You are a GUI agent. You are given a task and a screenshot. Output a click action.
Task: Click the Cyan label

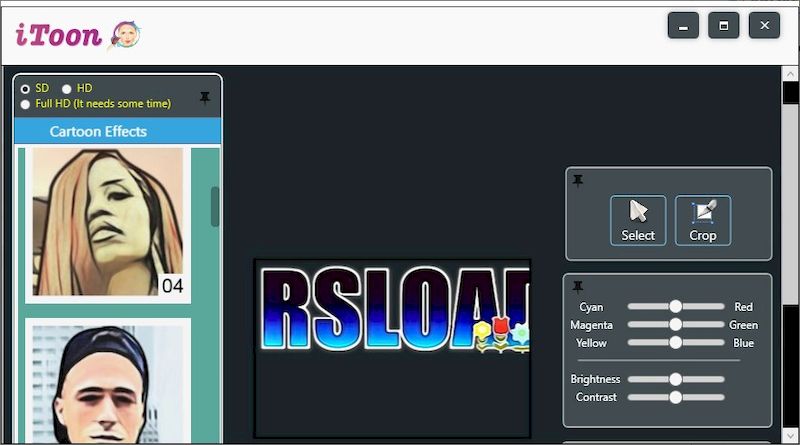[591, 307]
